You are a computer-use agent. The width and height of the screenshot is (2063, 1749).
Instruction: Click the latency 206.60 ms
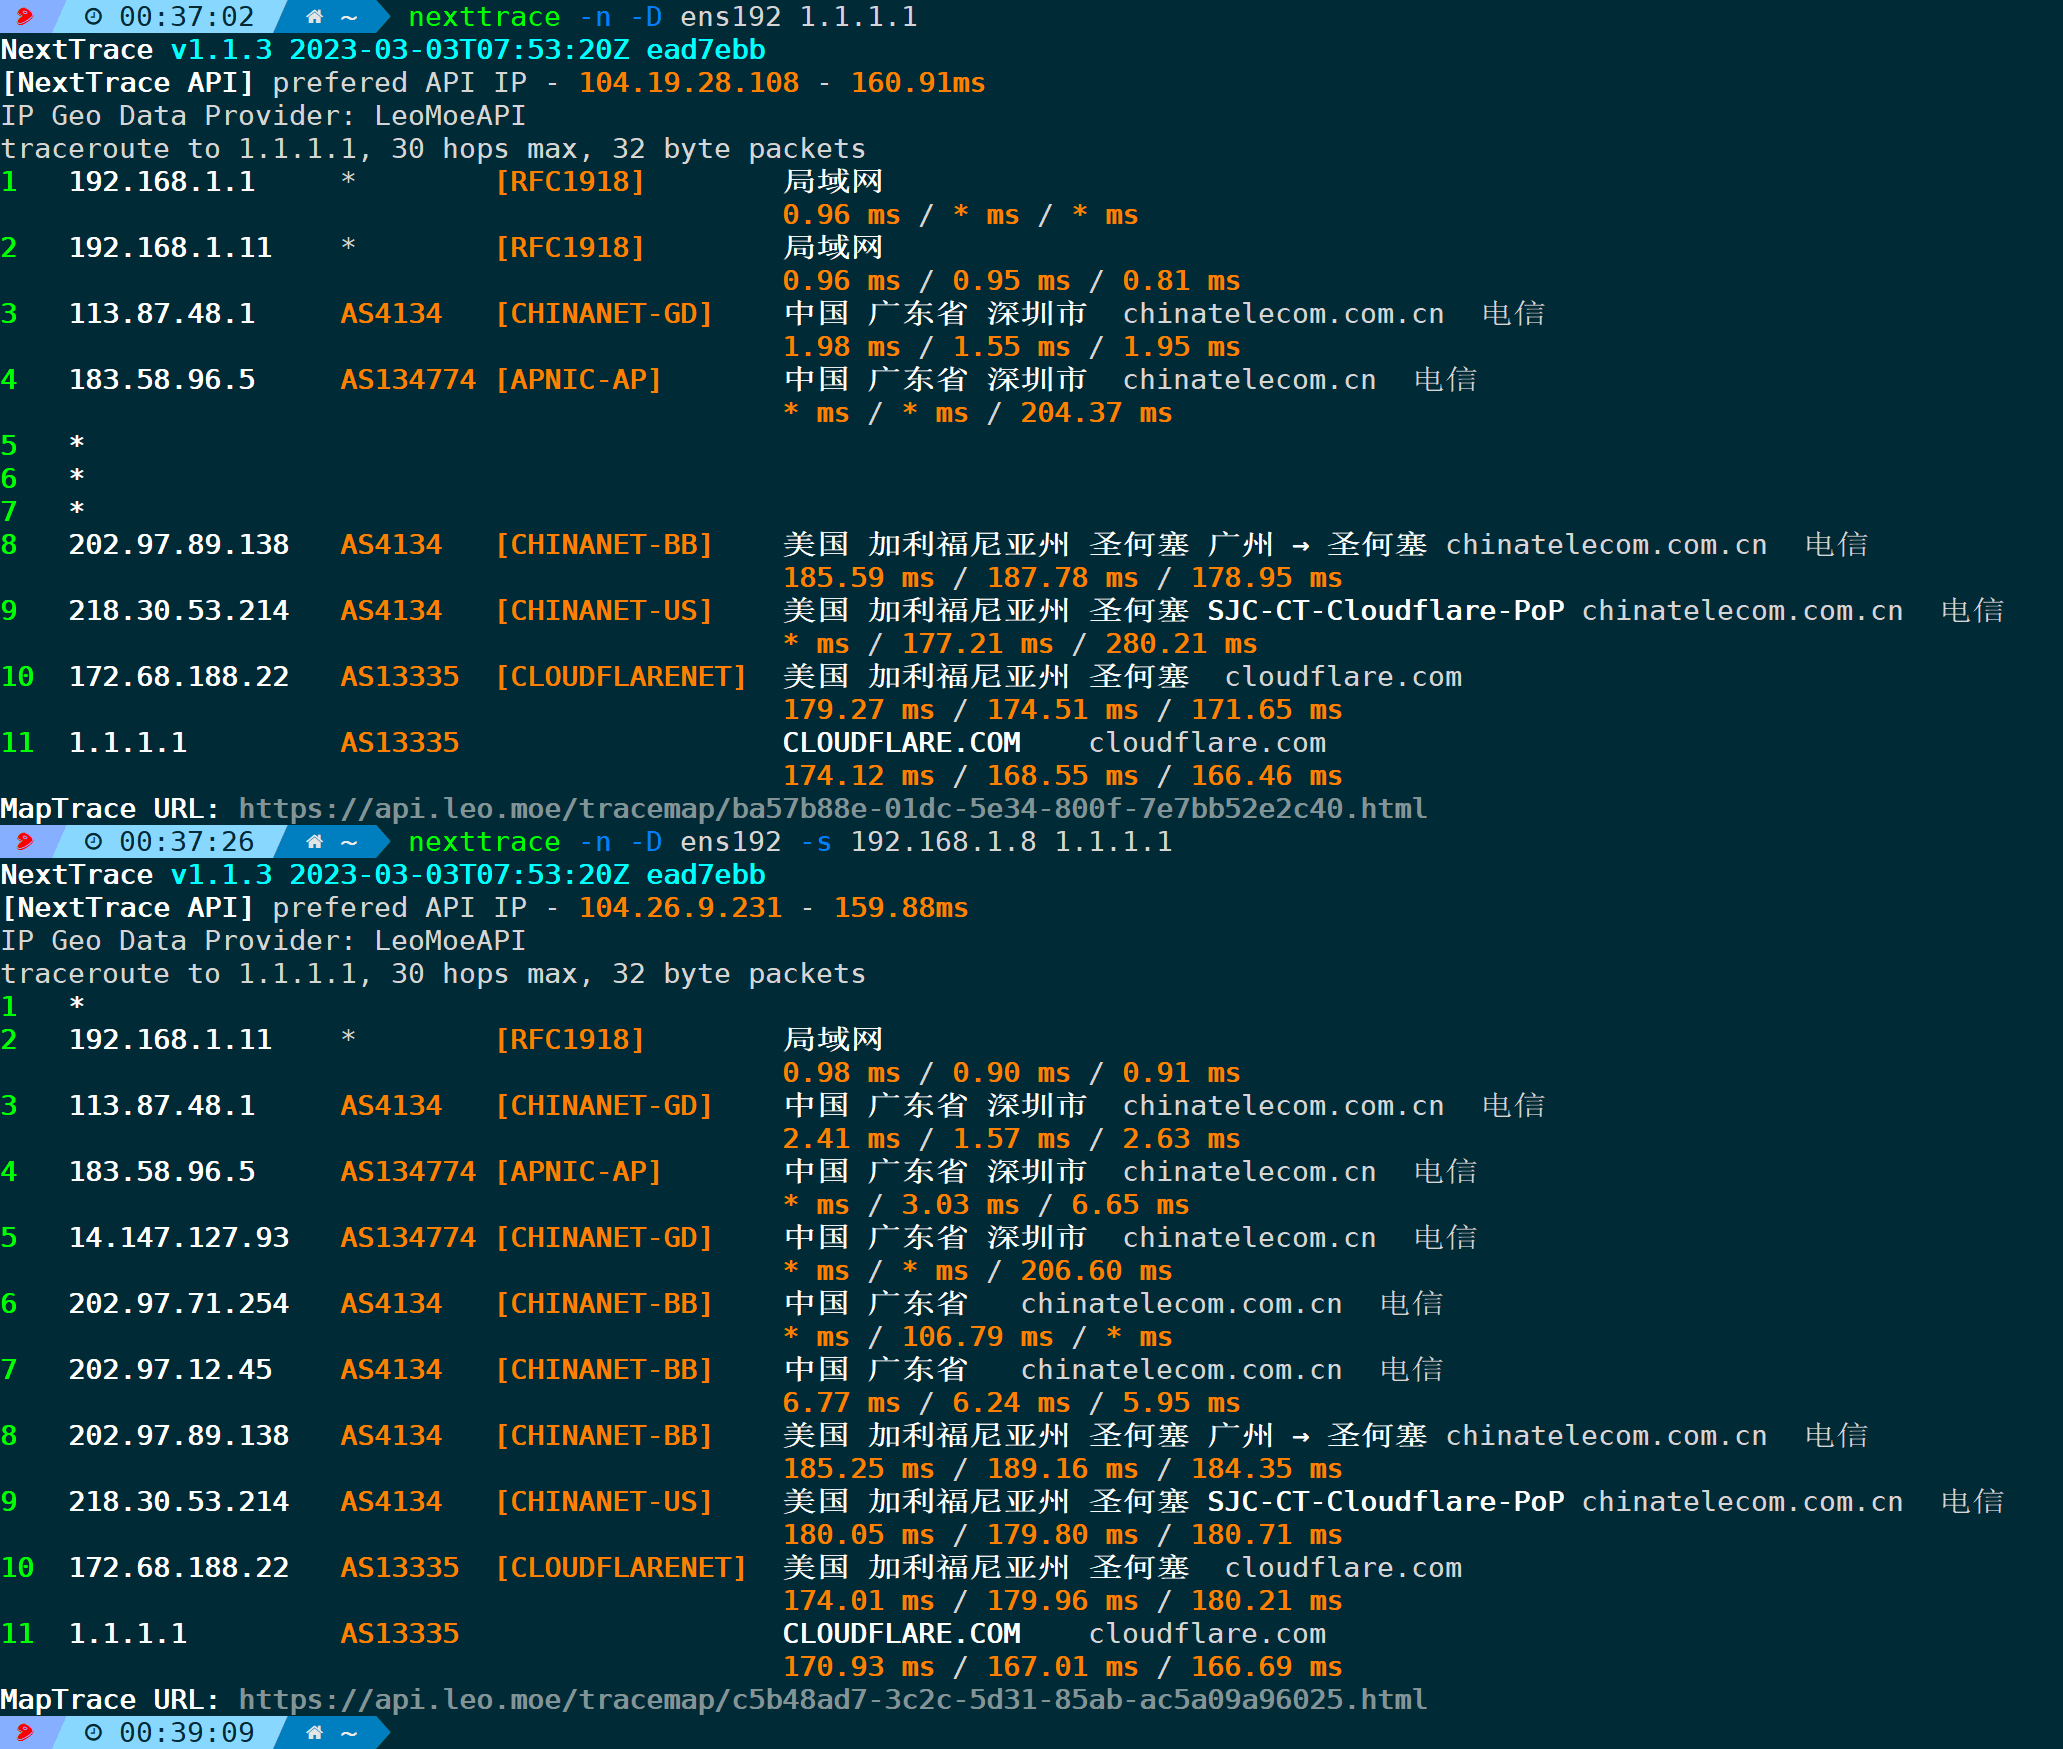coord(1096,1270)
